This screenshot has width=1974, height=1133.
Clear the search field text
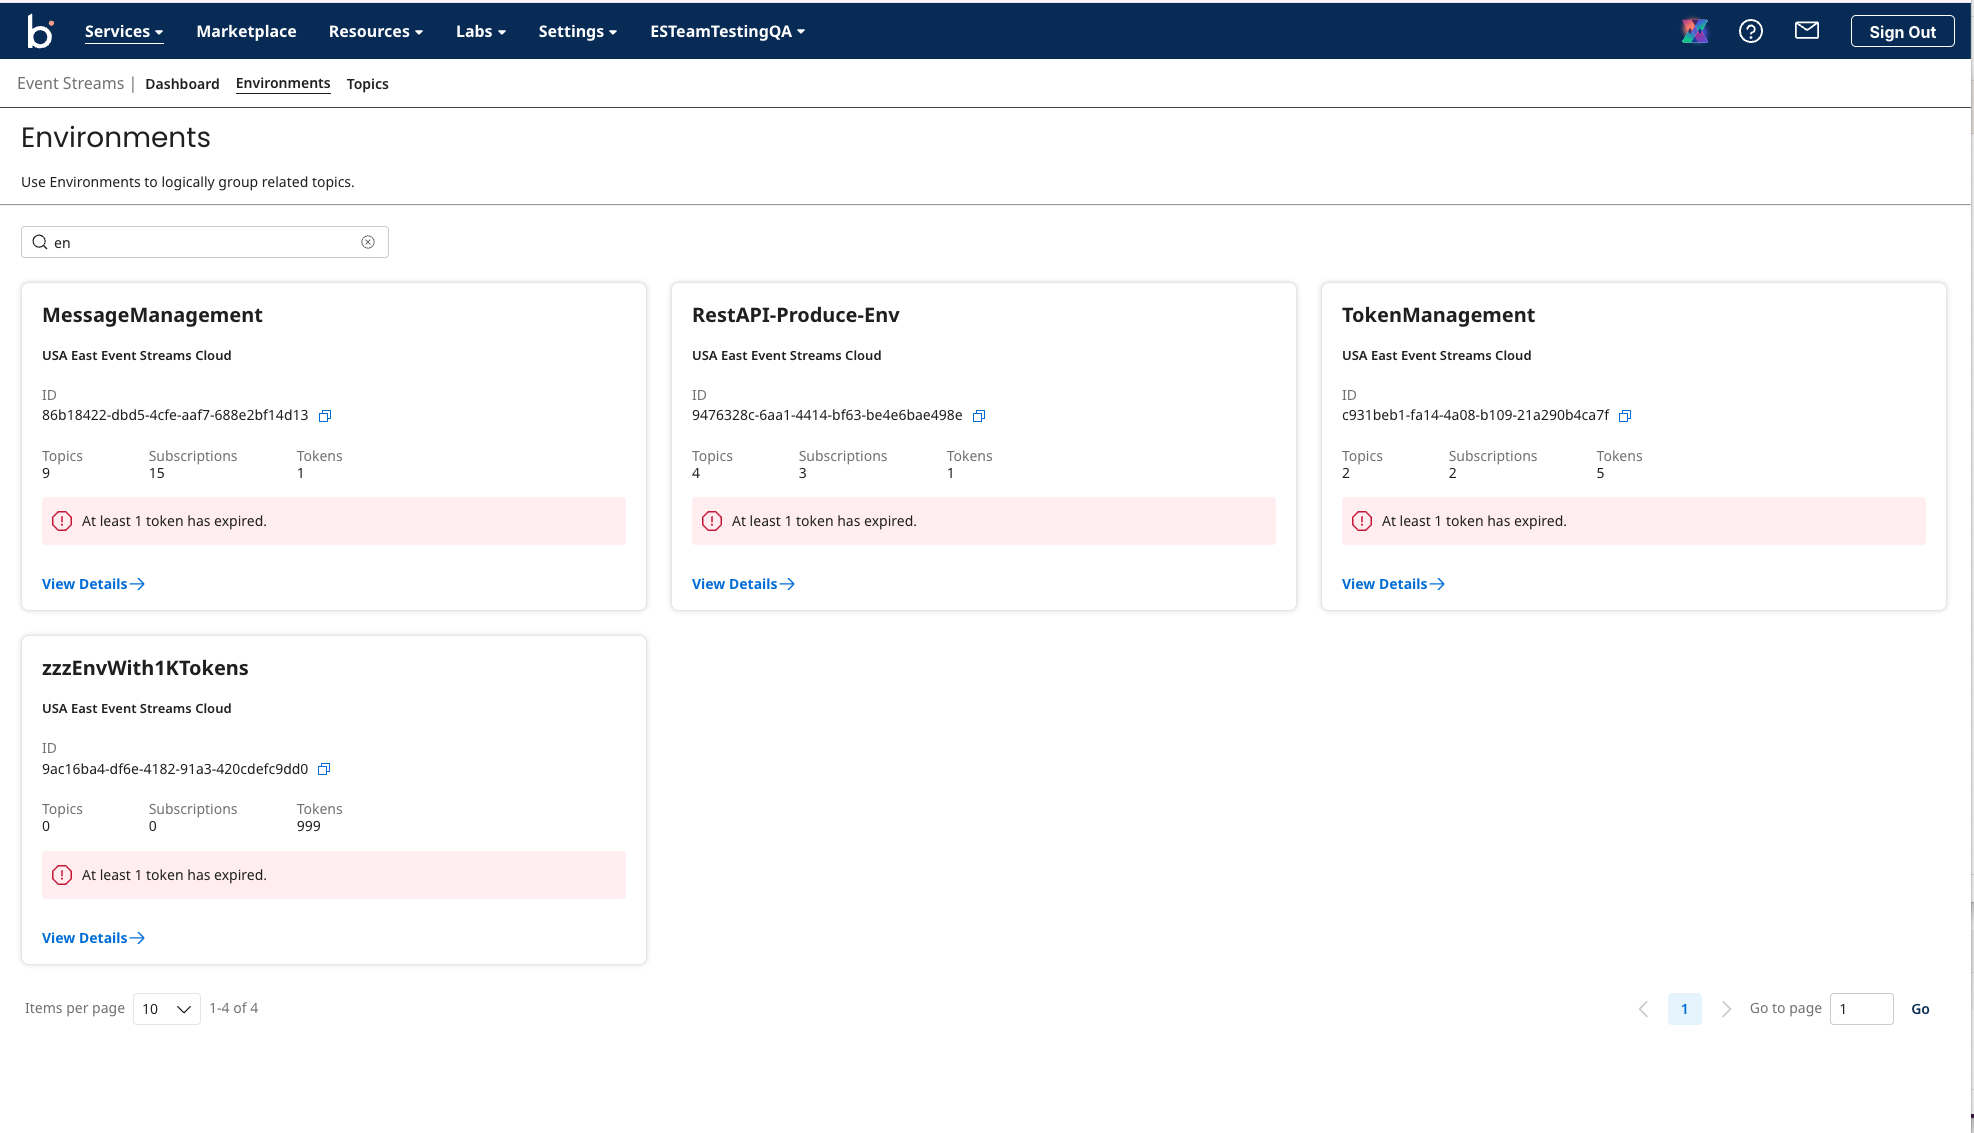[368, 242]
